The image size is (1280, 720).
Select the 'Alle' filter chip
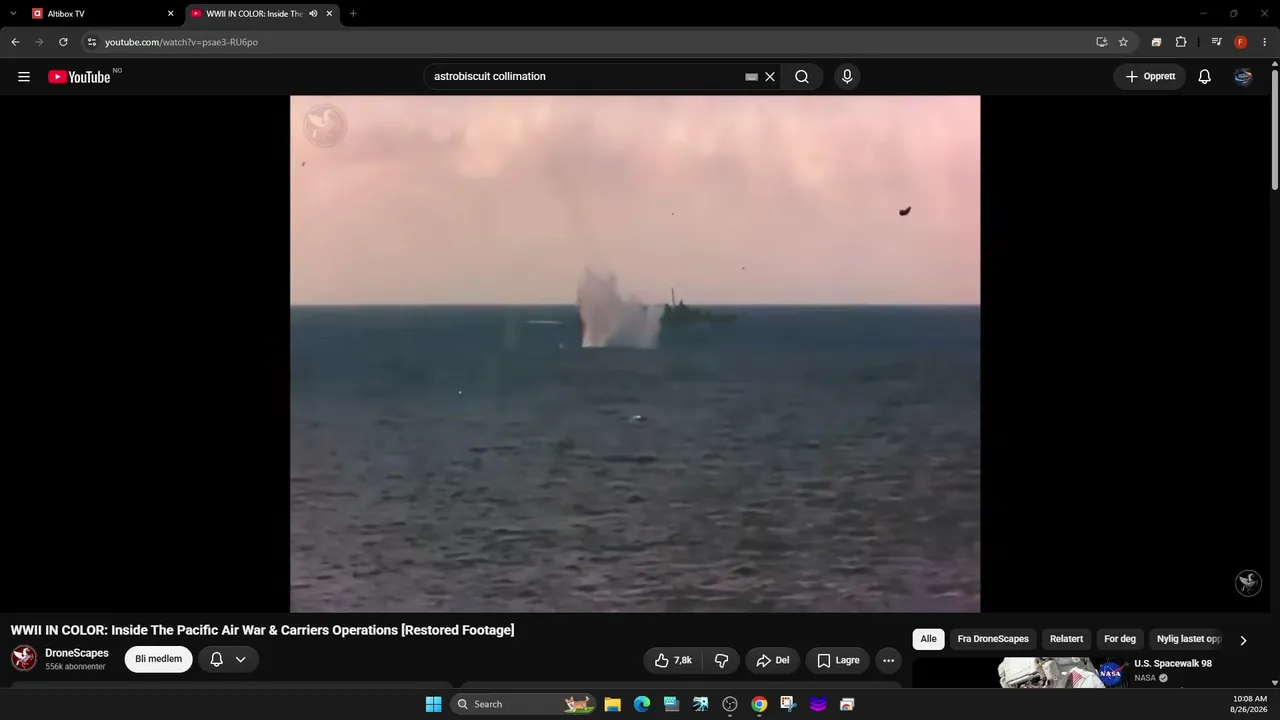(929, 639)
